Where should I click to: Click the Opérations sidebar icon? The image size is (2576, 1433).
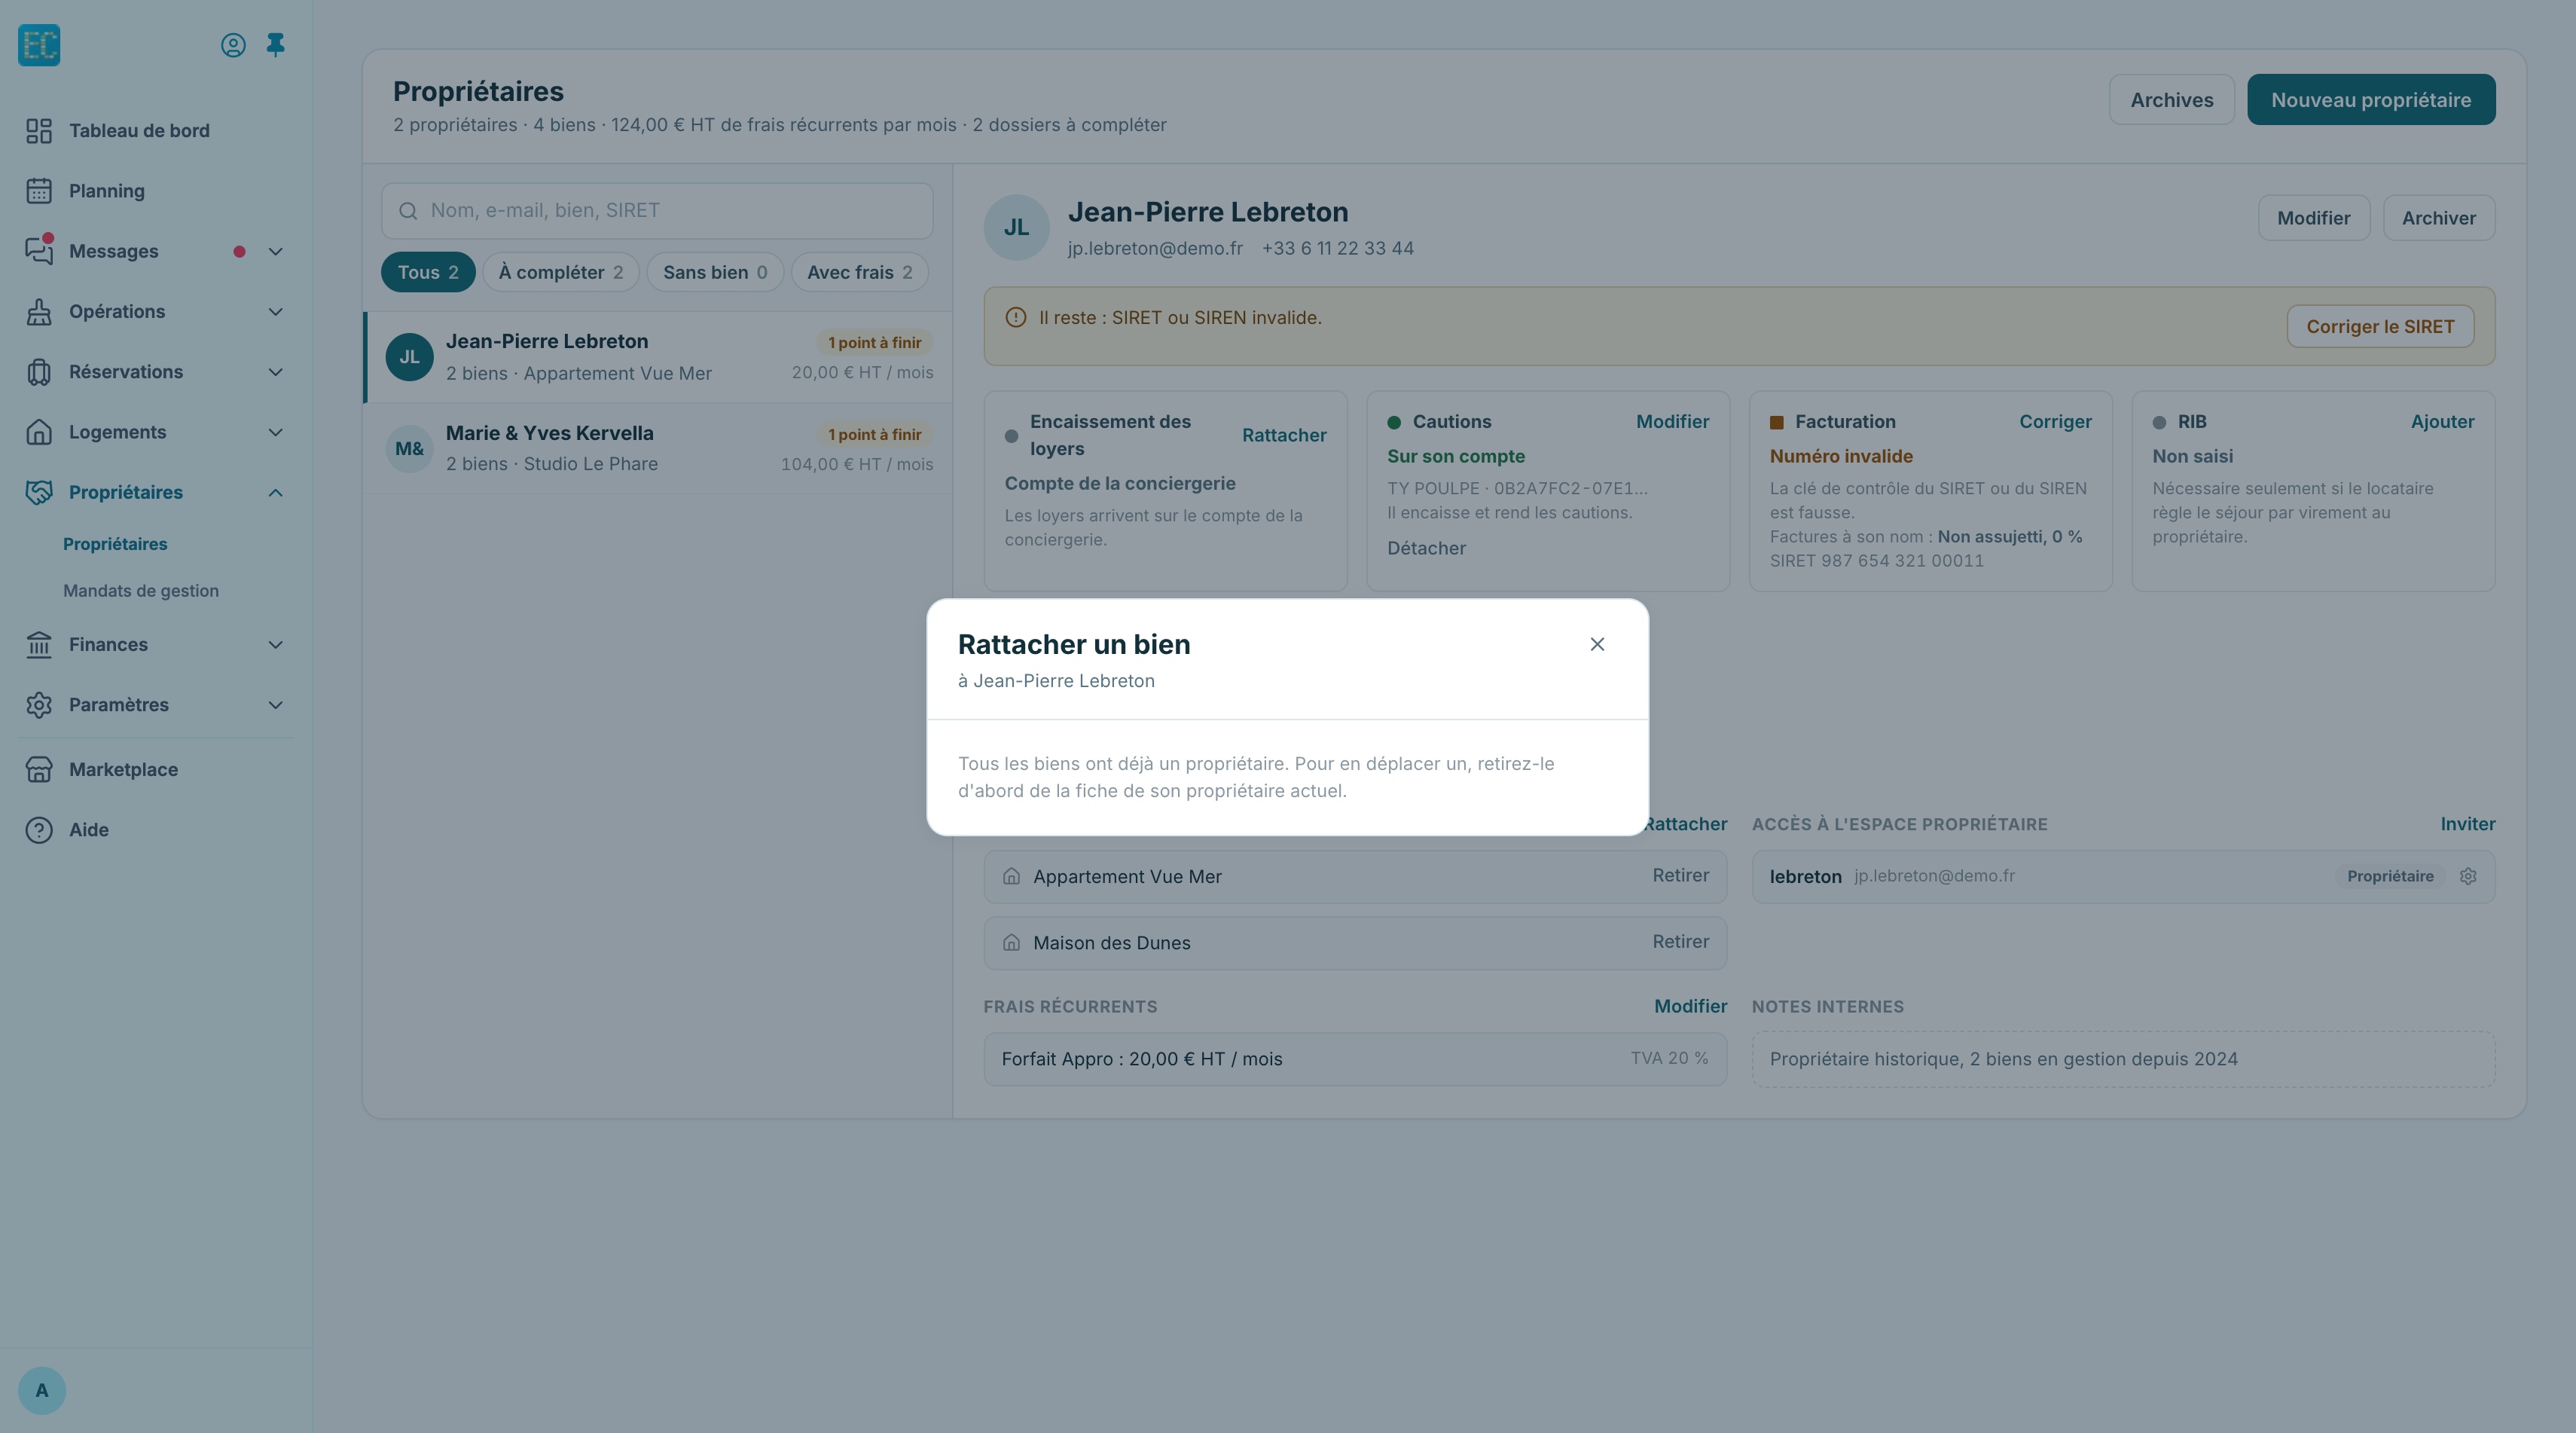(x=39, y=312)
